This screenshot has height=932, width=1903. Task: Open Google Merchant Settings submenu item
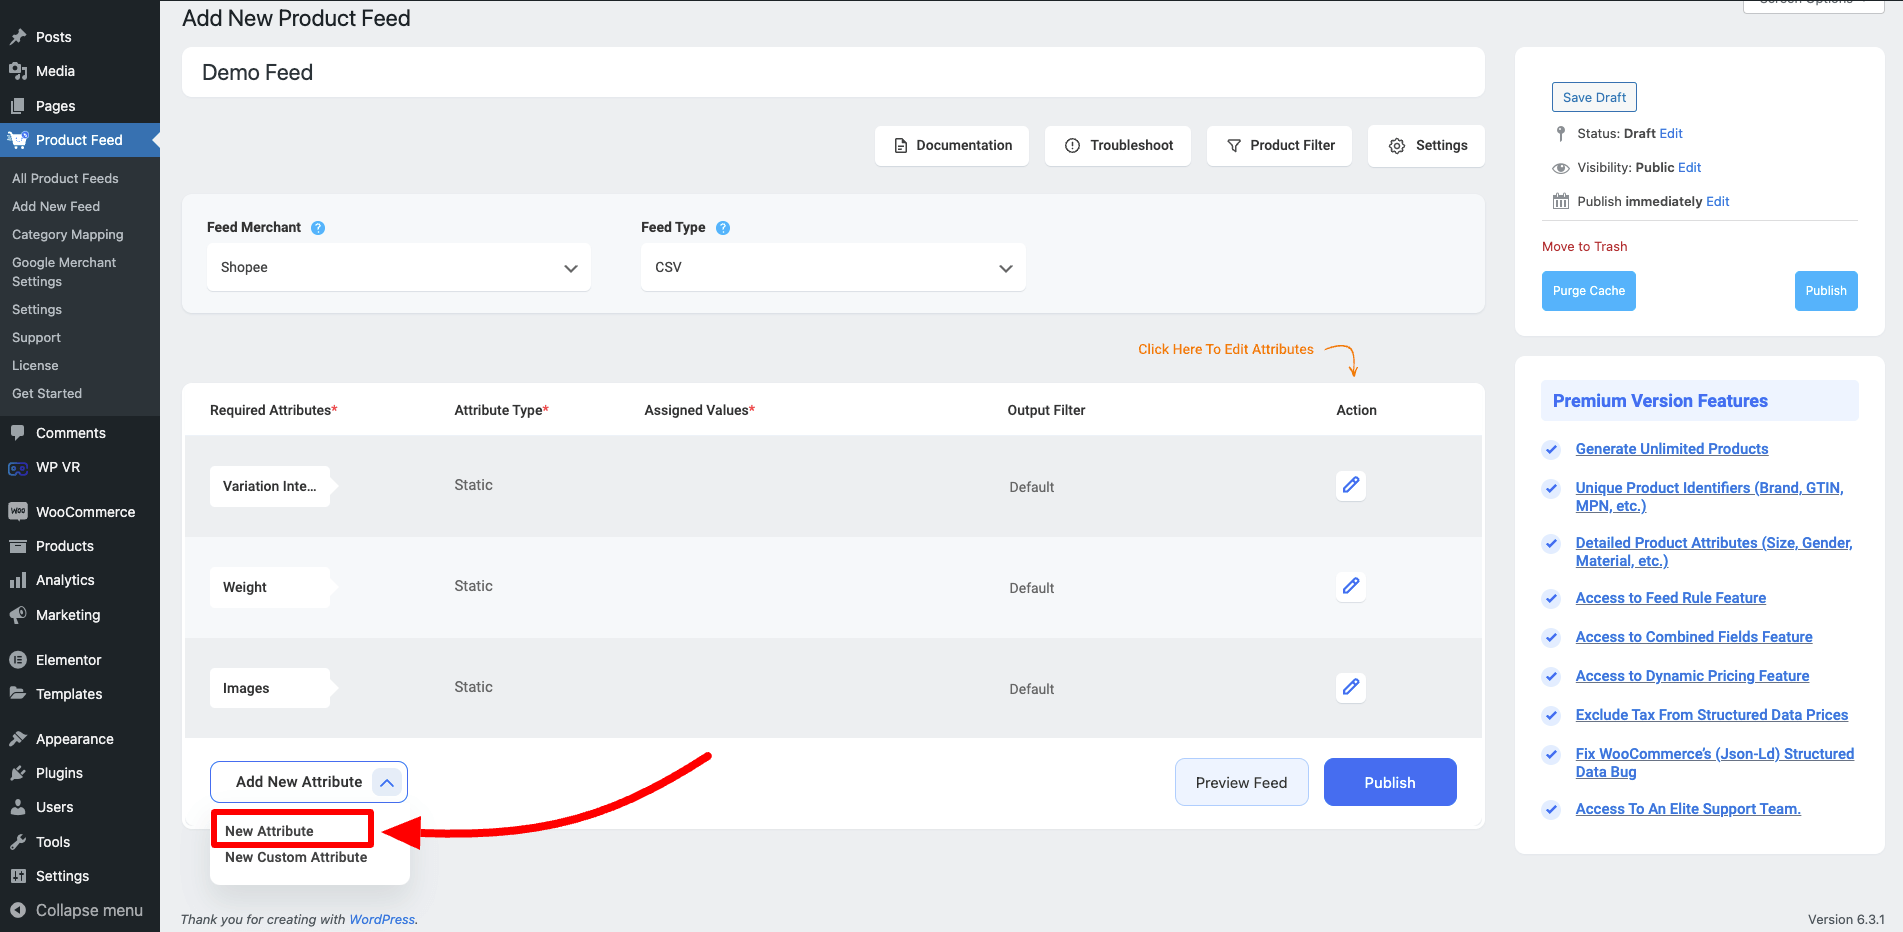pos(64,272)
